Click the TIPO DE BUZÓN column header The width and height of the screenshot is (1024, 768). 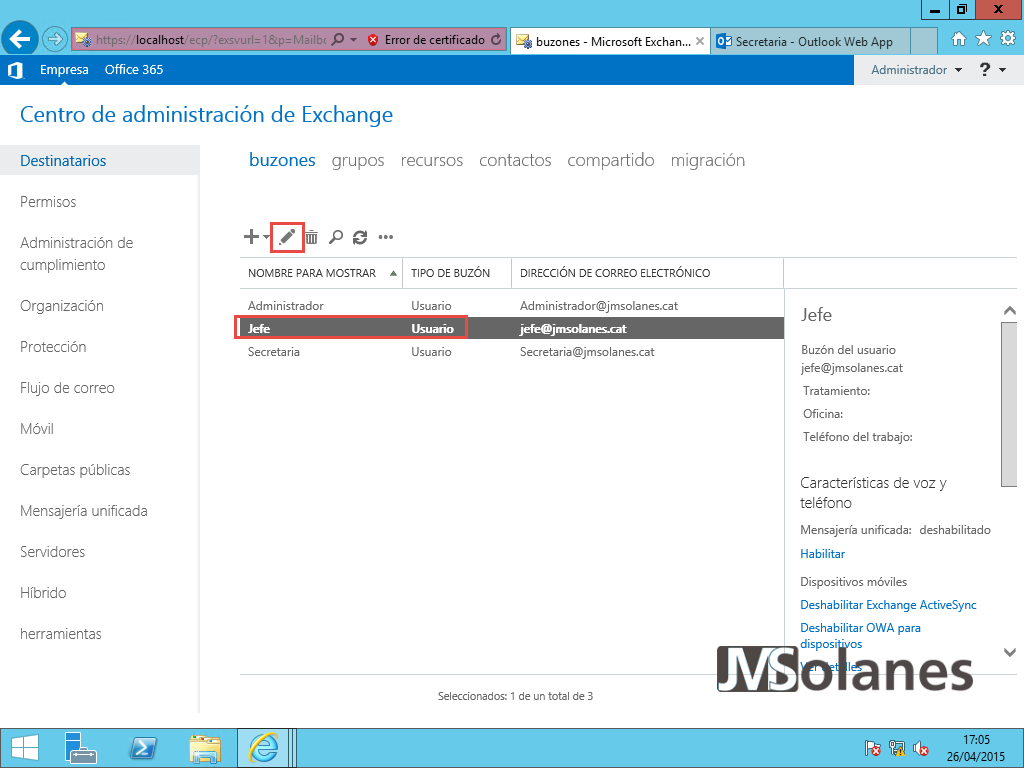(457, 273)
